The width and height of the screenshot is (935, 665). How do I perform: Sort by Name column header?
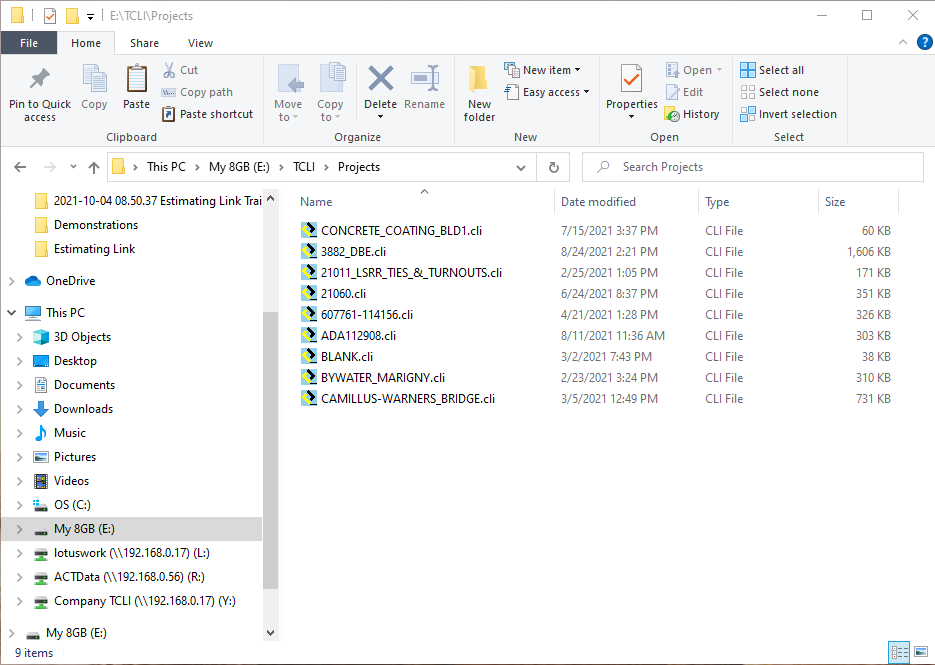point(424,202)
